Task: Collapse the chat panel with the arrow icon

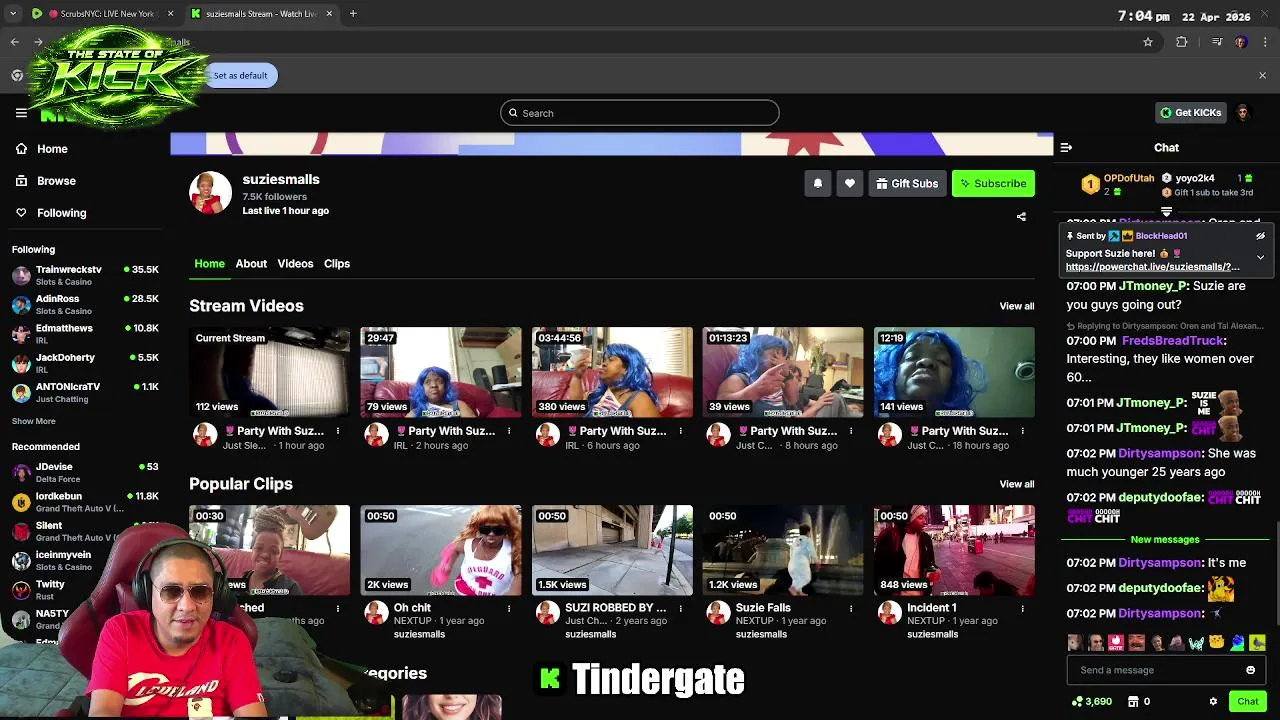Action: pos(1066,147)
